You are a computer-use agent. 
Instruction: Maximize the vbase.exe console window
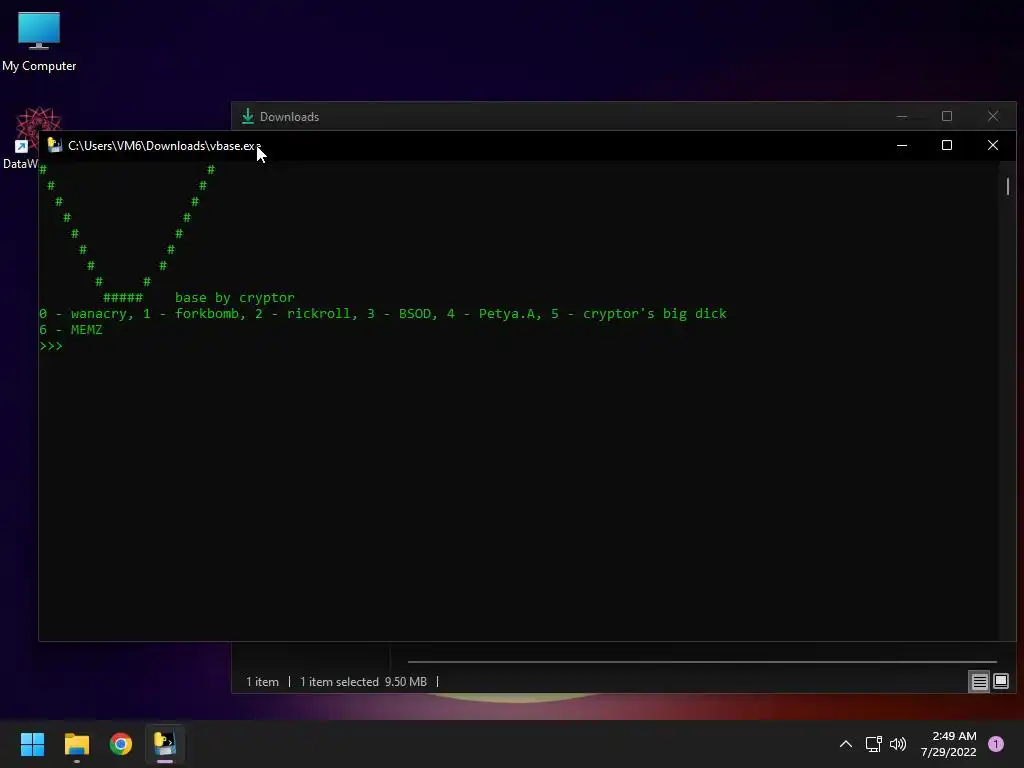pyautogui.click(x=947, y=145)
